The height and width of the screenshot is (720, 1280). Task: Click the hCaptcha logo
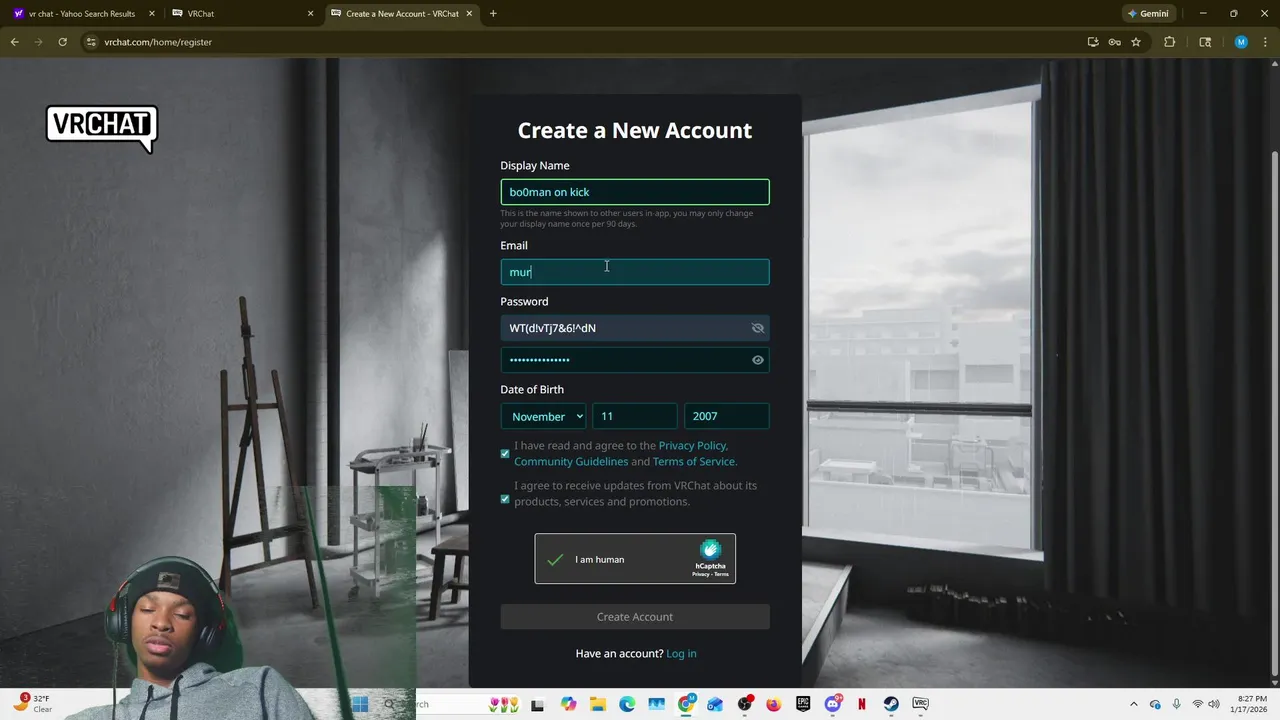point(710,550)
